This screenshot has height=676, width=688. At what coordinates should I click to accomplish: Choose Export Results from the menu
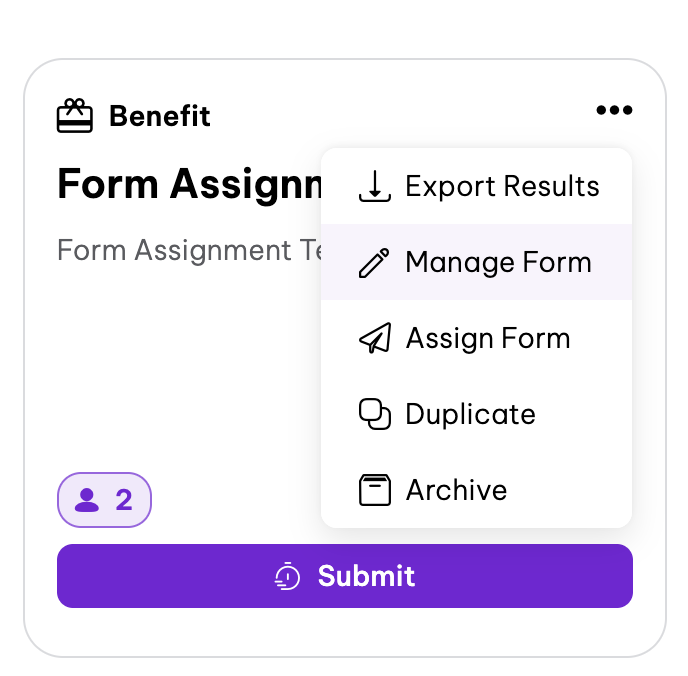coord(502,187)
